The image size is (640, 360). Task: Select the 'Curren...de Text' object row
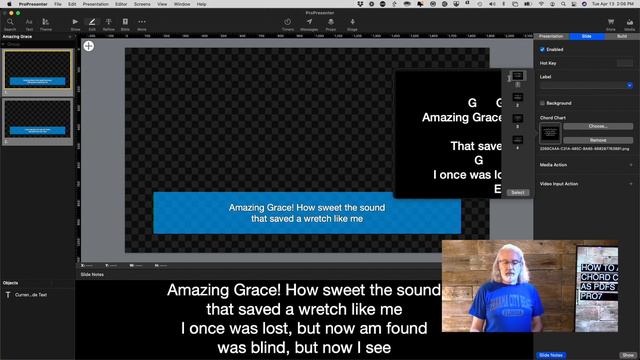(x=37, y=295)
